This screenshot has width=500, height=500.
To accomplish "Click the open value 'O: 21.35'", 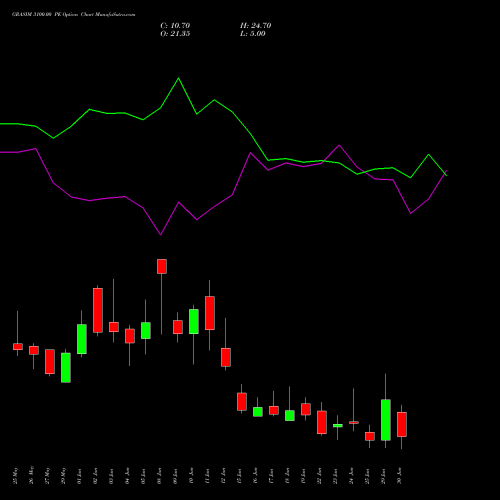I will tap(175, 34).
